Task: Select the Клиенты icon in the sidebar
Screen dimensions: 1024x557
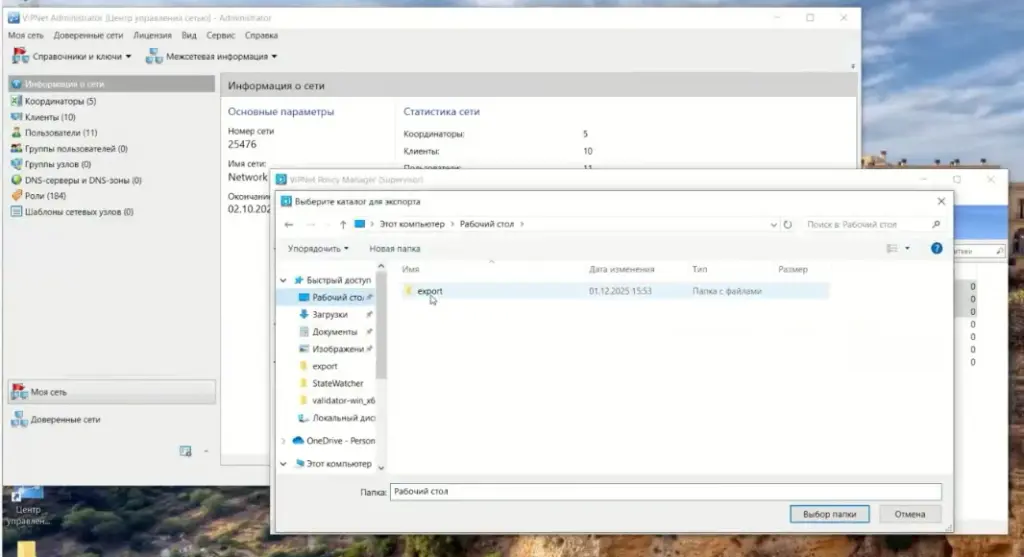Action: pos(16,117)
